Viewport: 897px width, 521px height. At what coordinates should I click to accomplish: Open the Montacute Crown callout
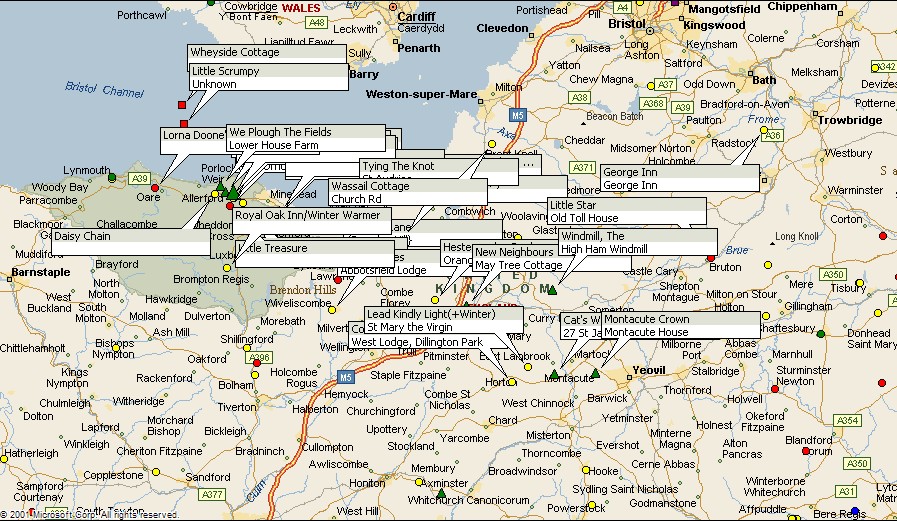(681, 325)
